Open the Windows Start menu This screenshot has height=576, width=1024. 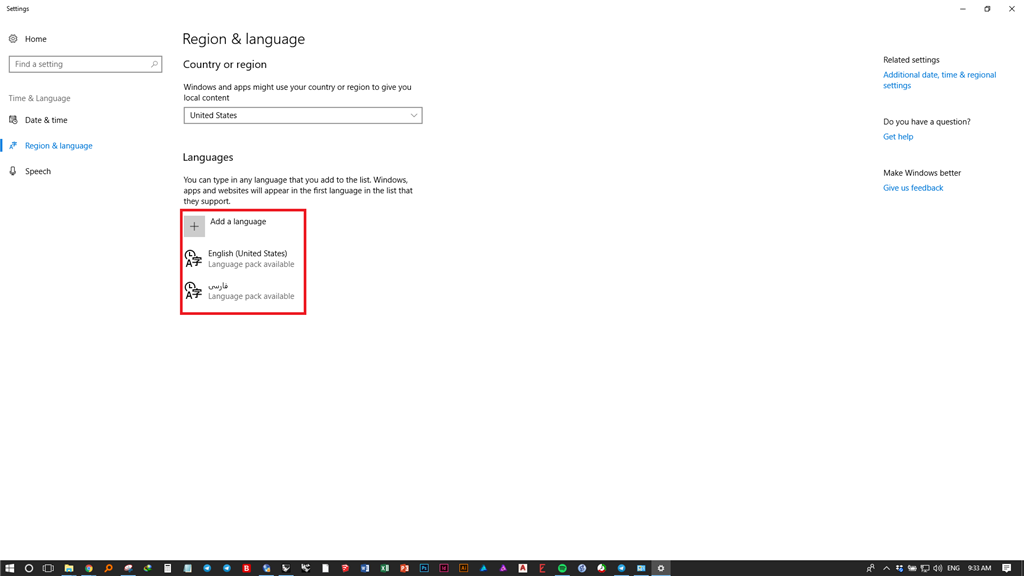click(x=9, y=568)
